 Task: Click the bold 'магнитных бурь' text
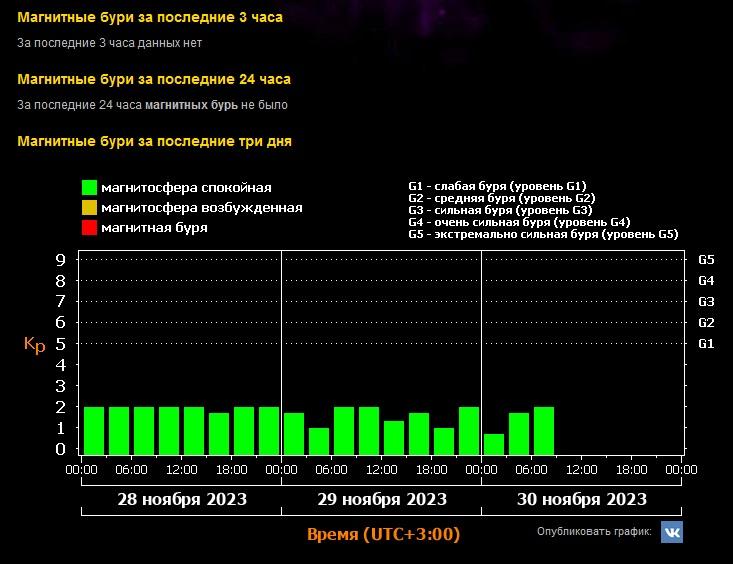[191, 105]
